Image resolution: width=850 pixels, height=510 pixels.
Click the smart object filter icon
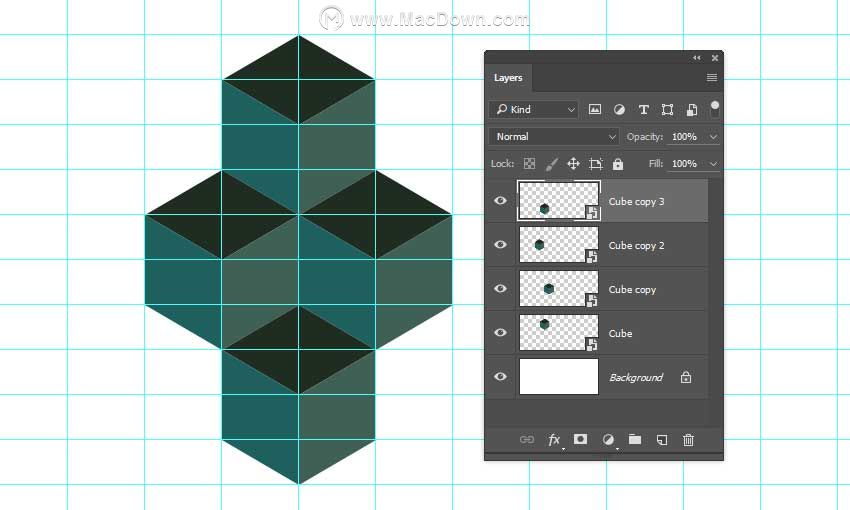point(692,109)
